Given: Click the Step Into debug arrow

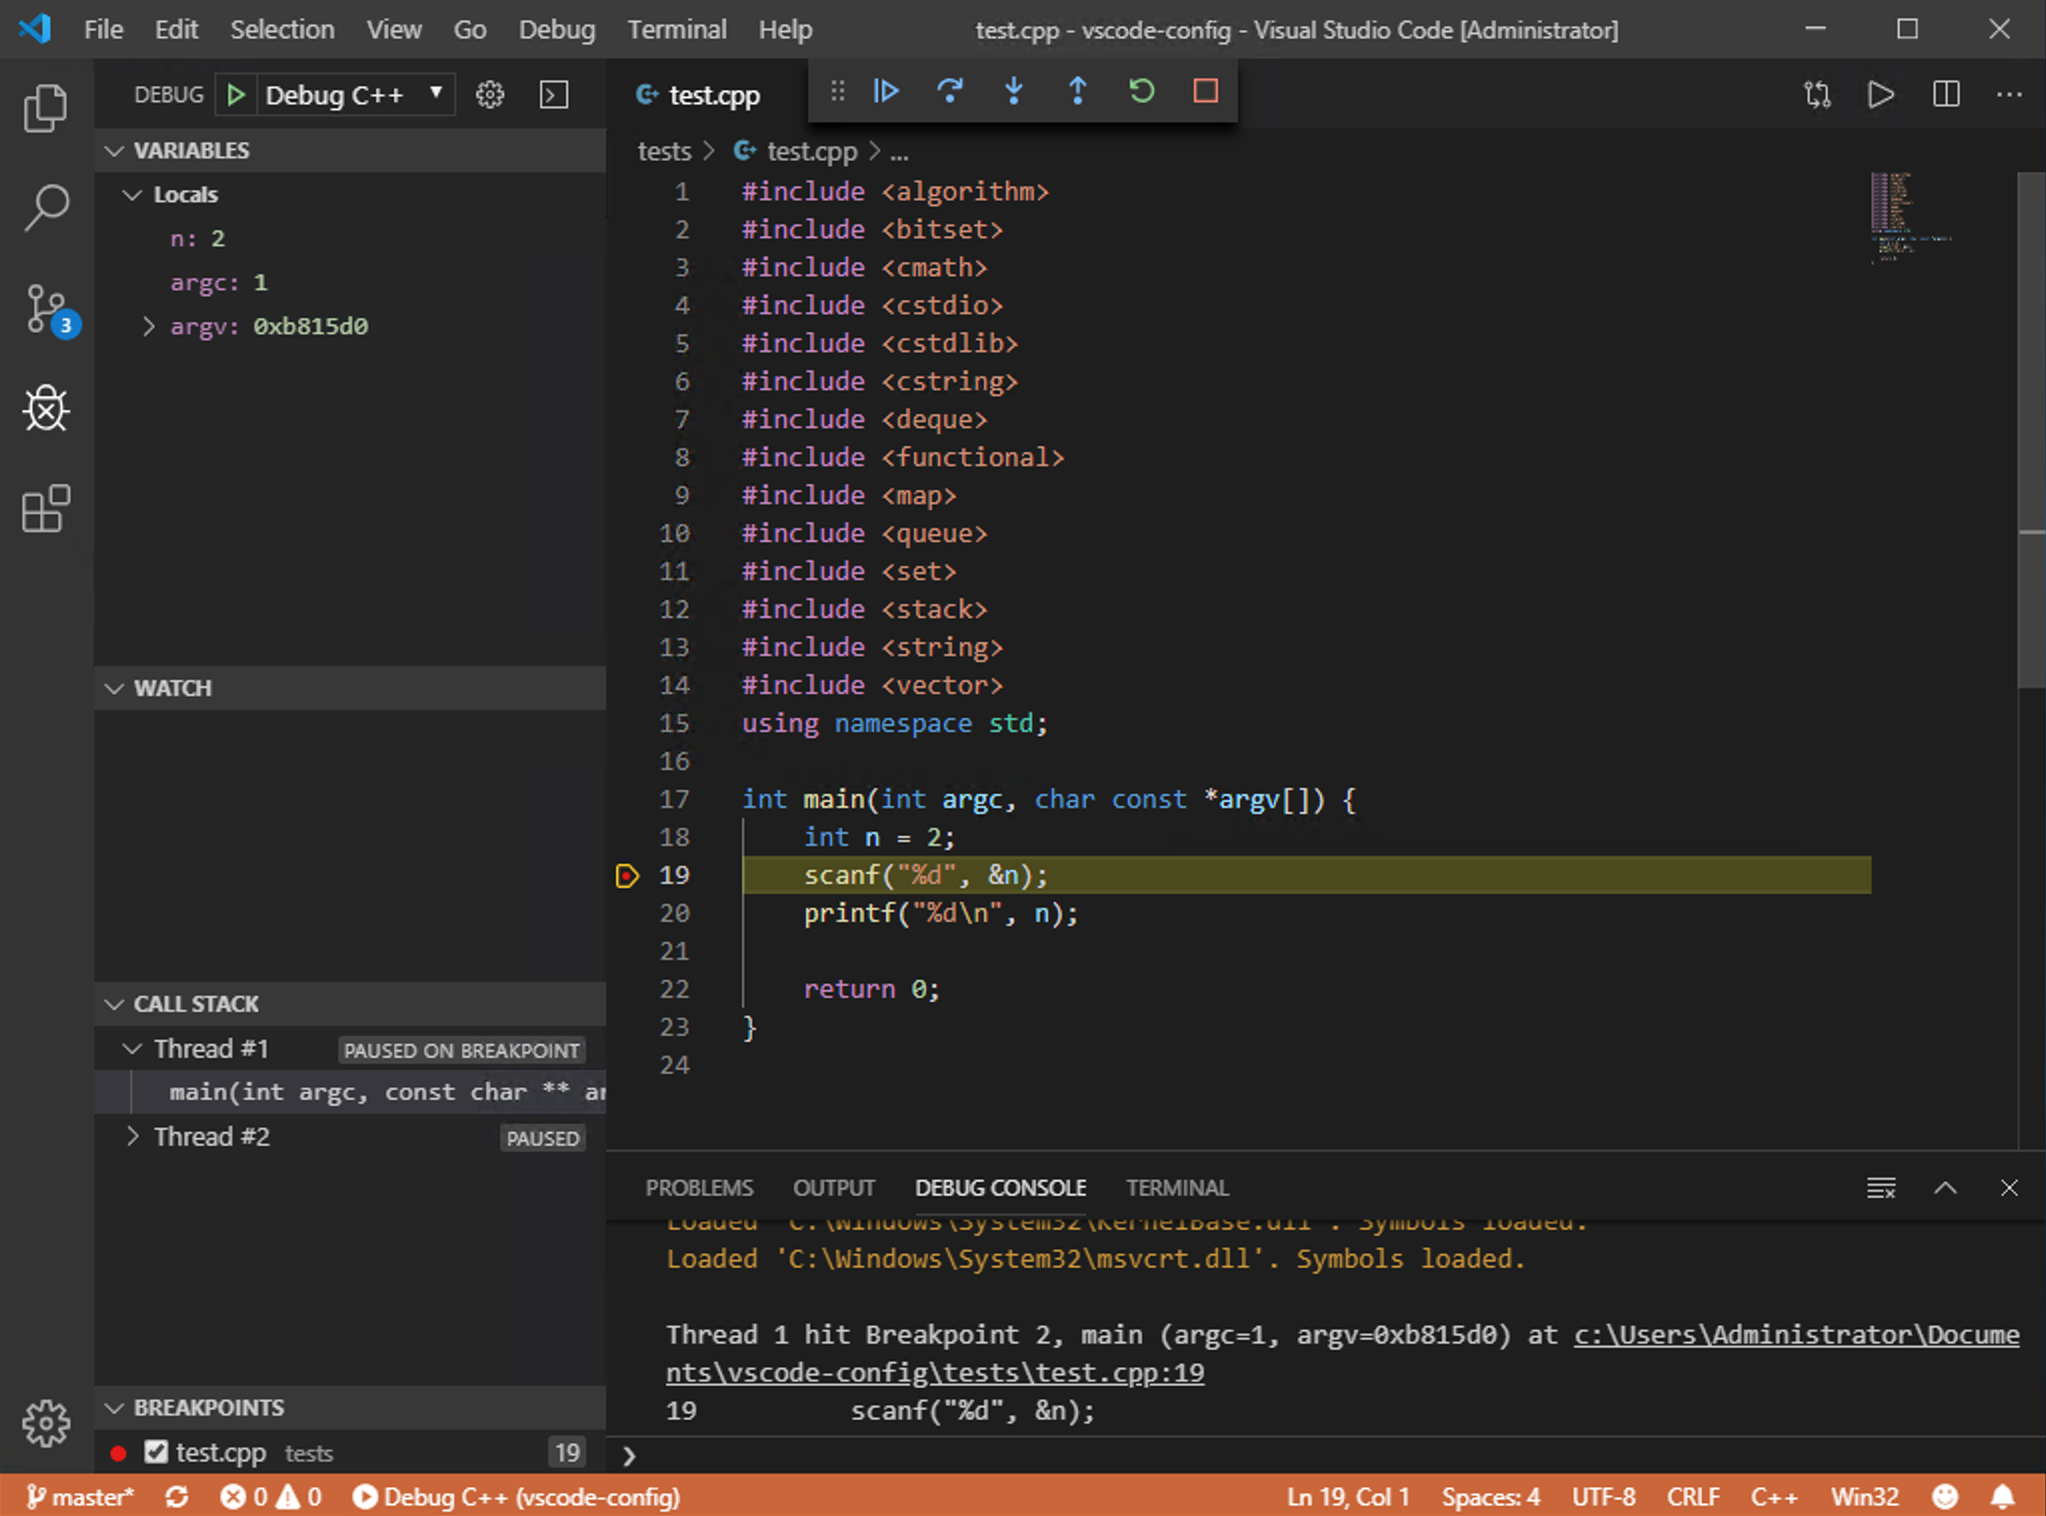Looking at the screenshot, I should (x=1013, y=92).
